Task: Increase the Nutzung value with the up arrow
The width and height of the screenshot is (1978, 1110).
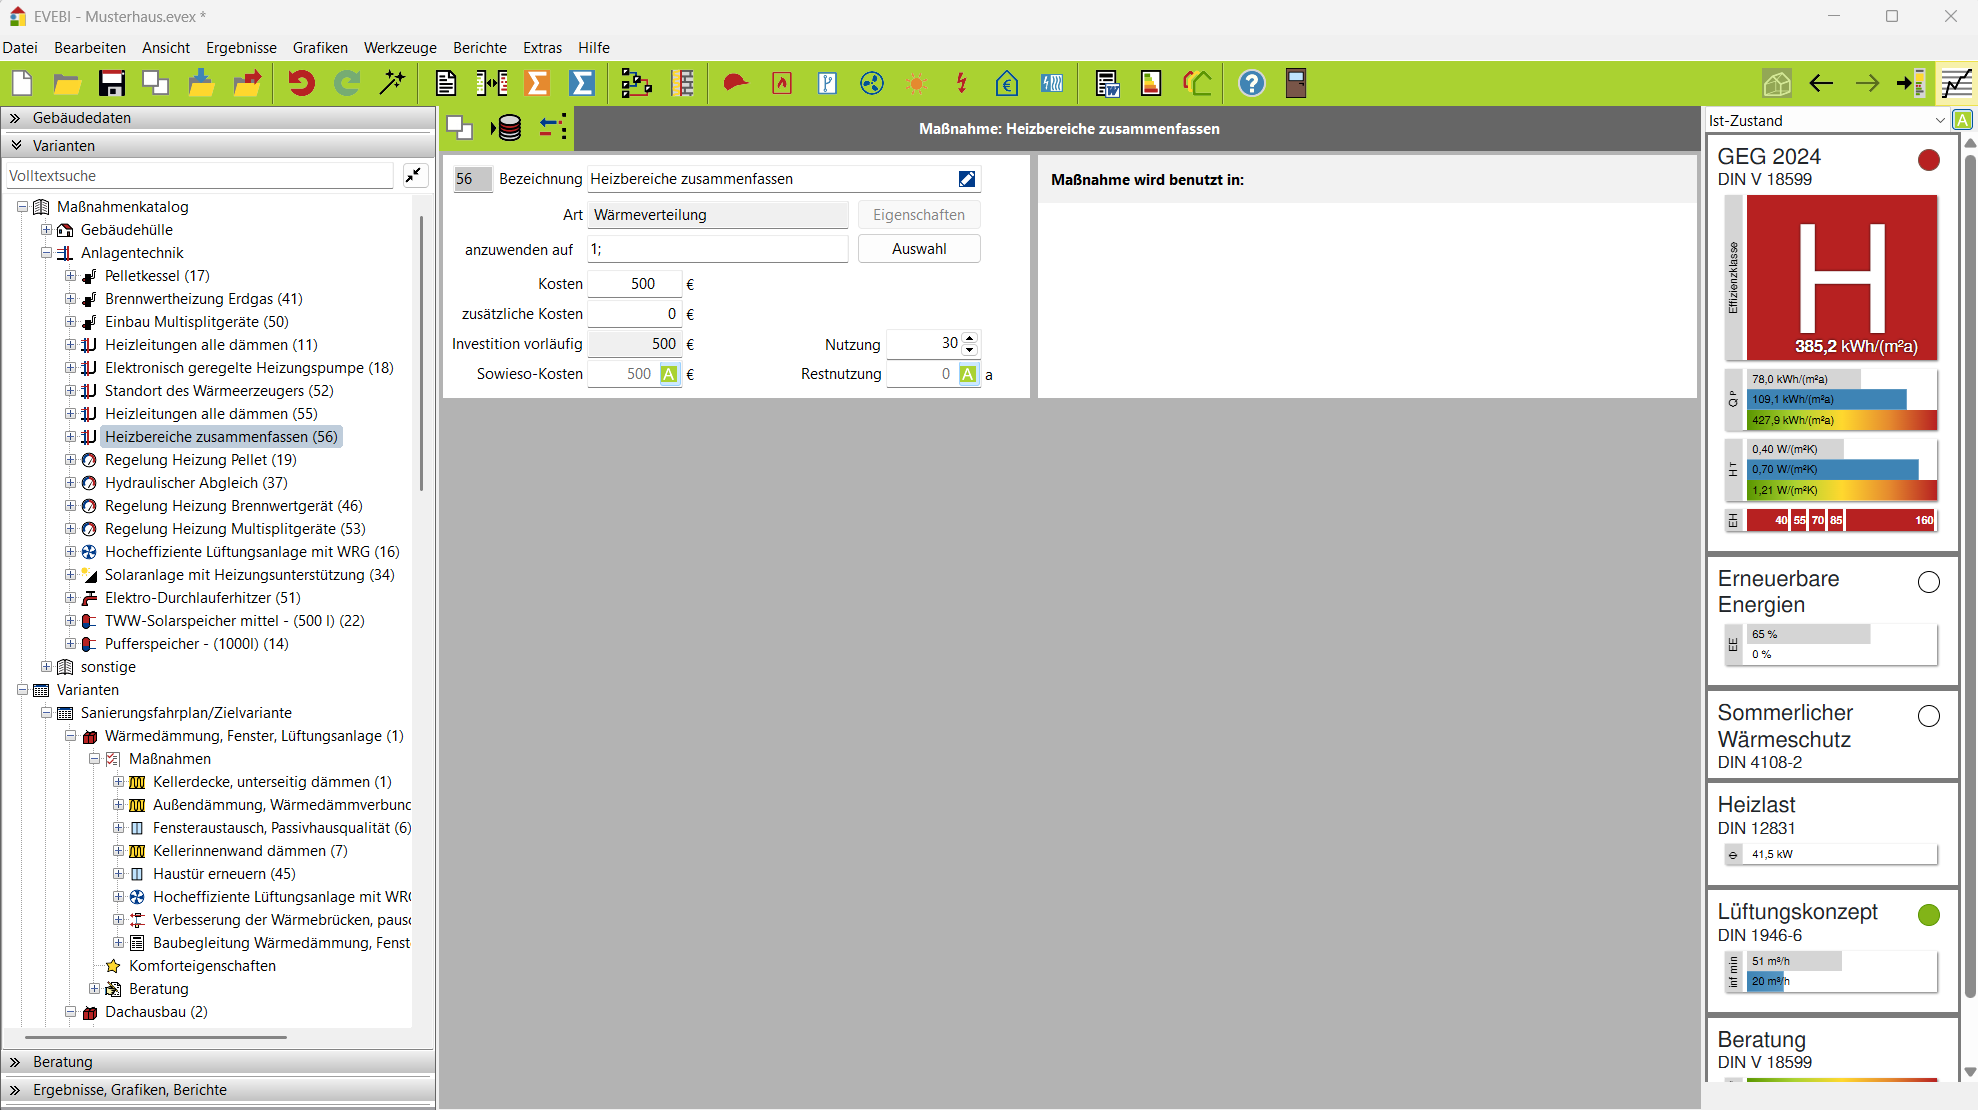Action: point(969,338)
